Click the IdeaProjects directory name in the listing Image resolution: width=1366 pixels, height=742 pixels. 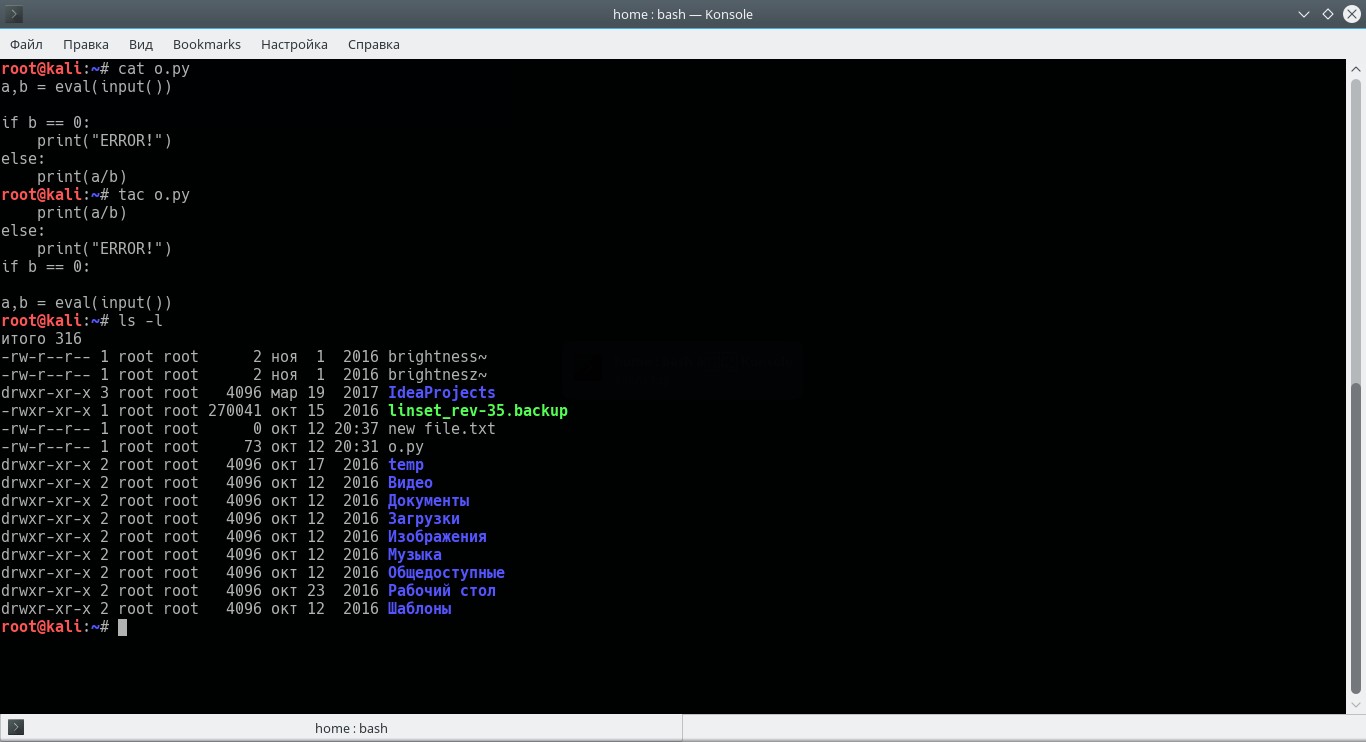coord(441,393)
